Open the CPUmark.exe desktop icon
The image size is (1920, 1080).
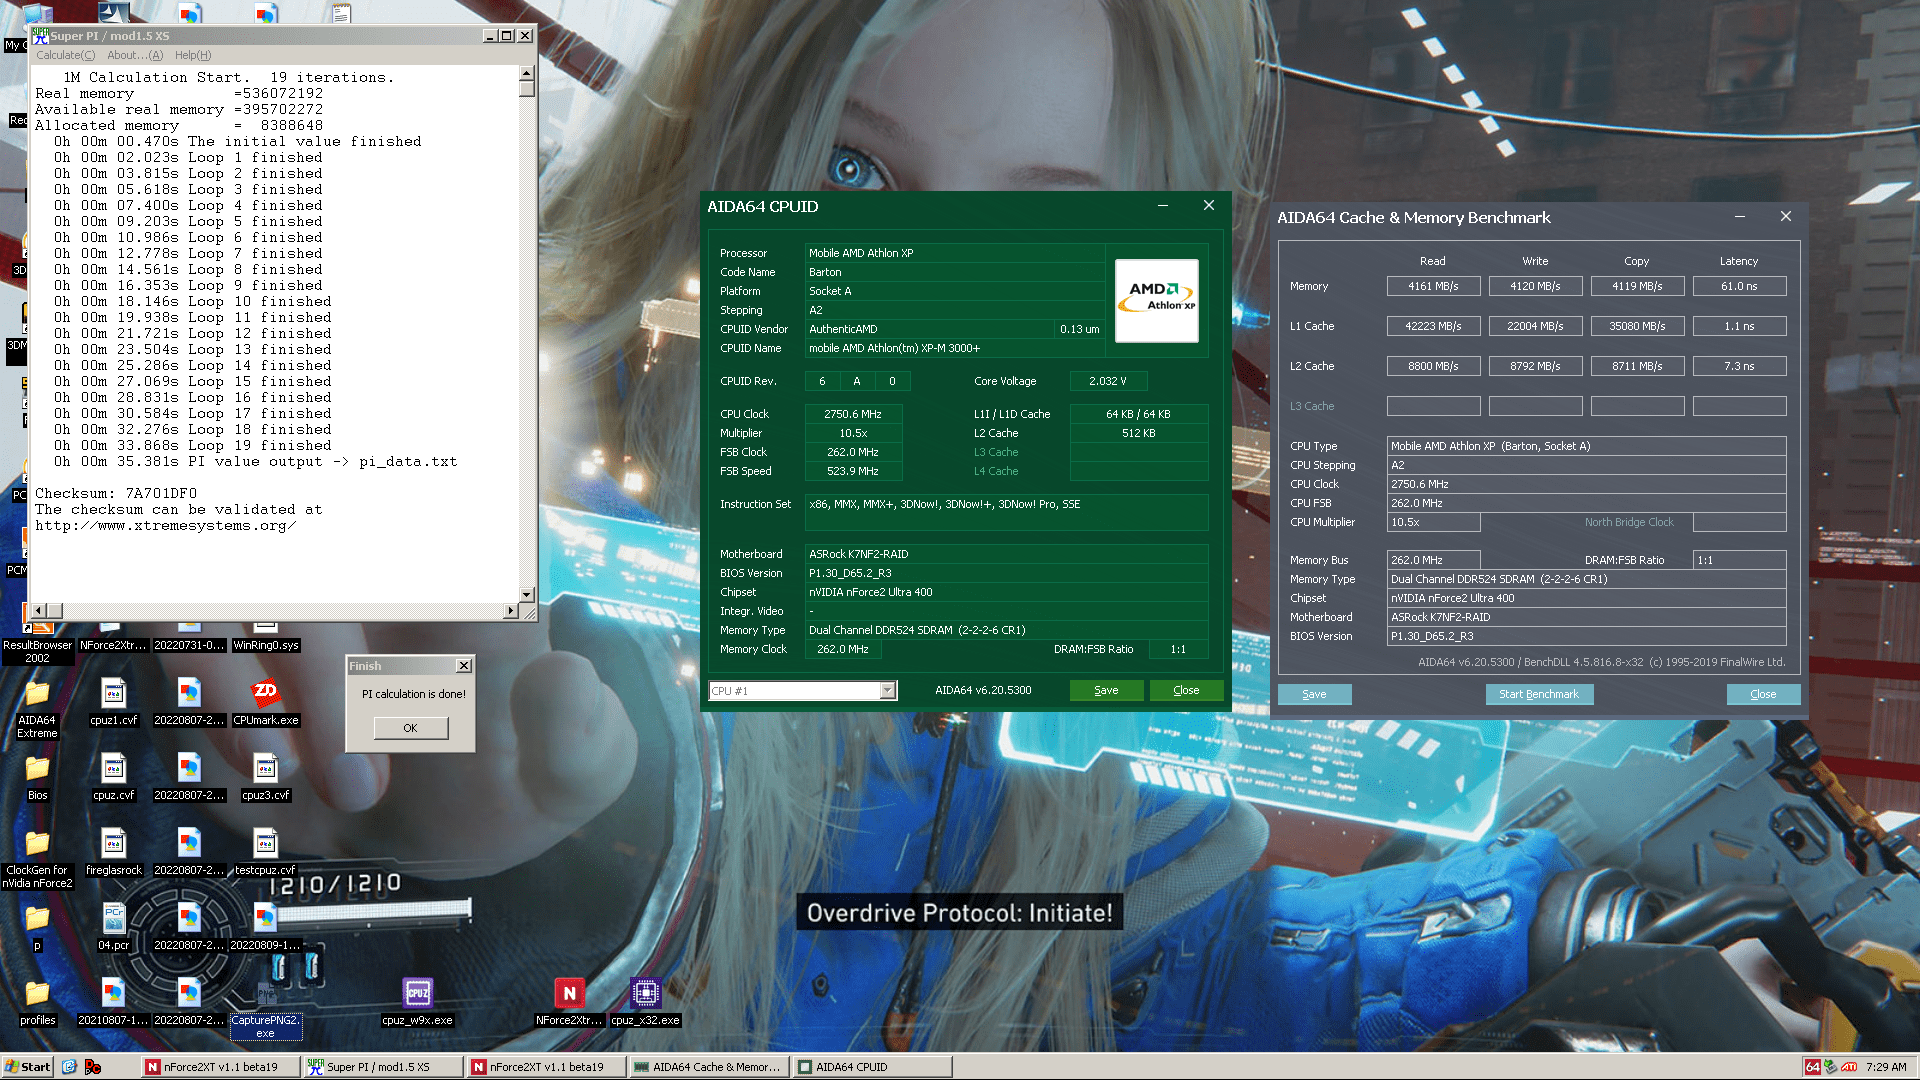tap(265, 701)
